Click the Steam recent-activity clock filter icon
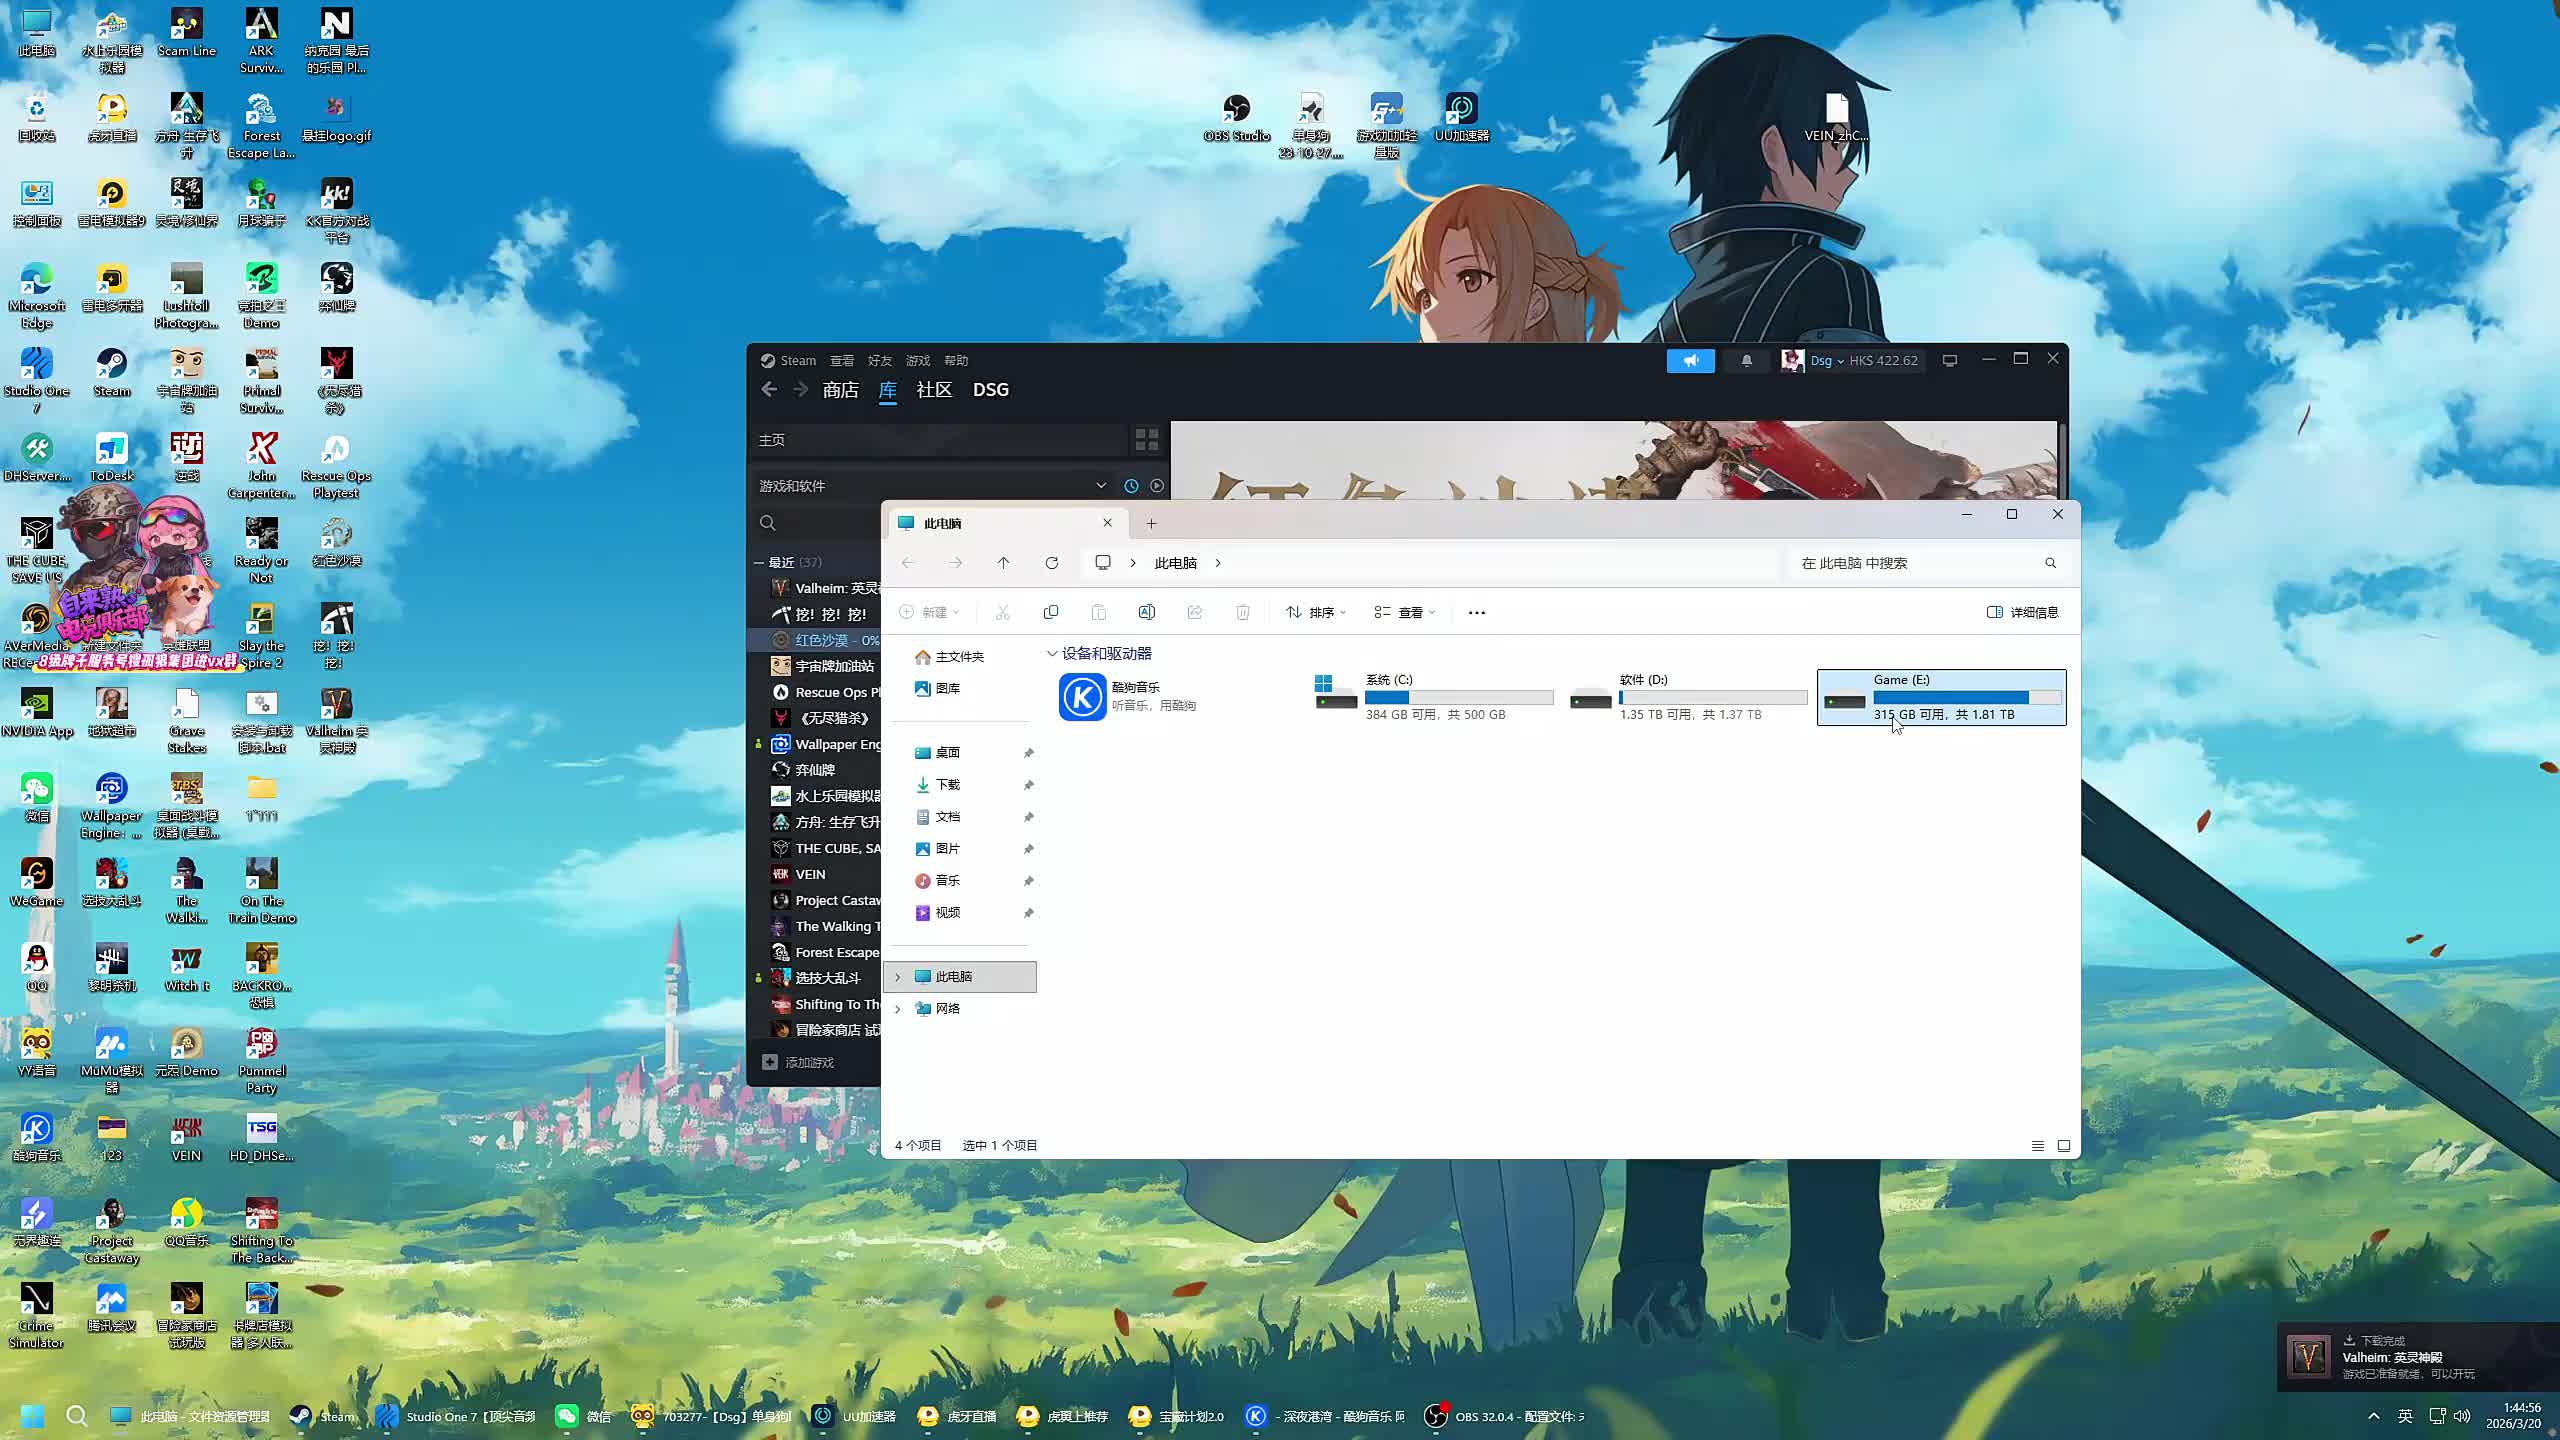The width and height of the screenshot is (2560, 1440). coord(1131,486)
